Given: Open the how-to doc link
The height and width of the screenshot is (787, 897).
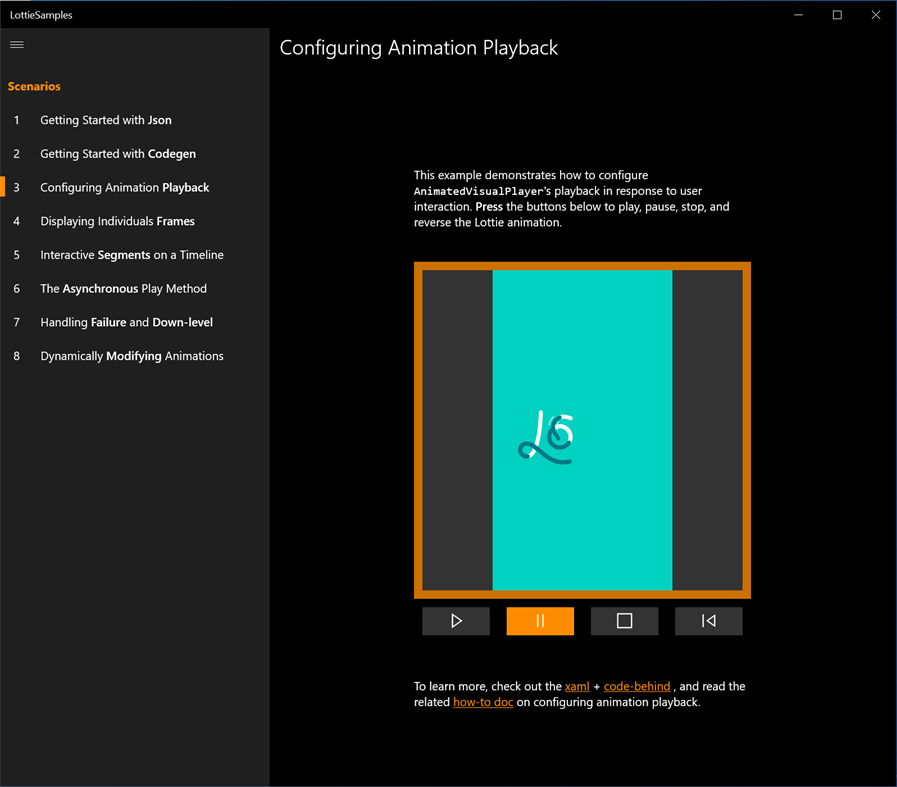Looking at the screenshot, I should 483,702.
